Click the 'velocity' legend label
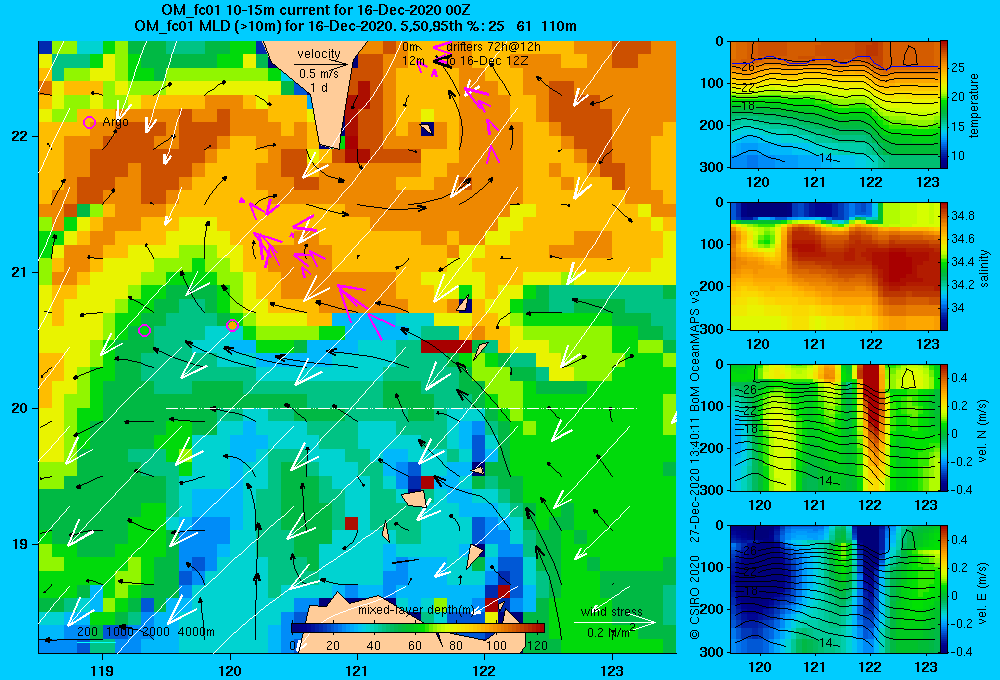The width and height of the screenshot is (1000, 680). coord(319,54)
